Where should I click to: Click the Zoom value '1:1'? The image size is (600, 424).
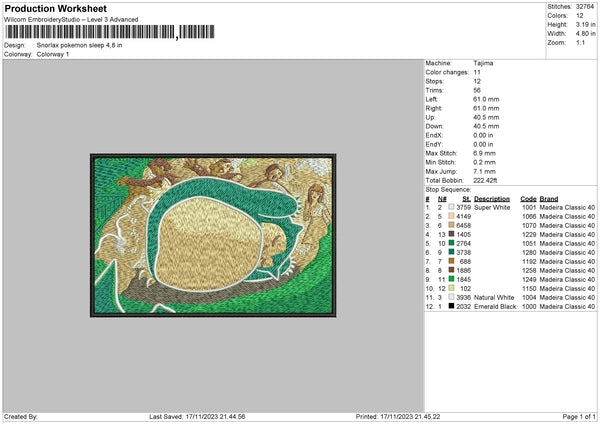(x=580, y=42)
